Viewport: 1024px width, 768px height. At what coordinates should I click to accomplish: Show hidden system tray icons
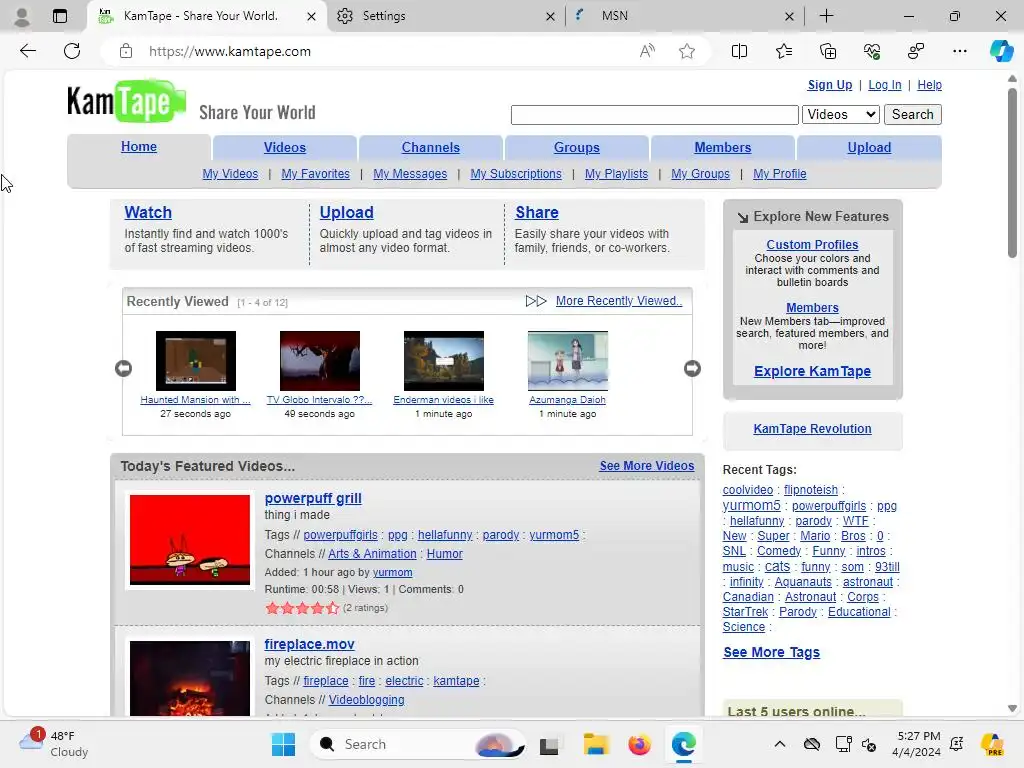(x=780, y=744)
